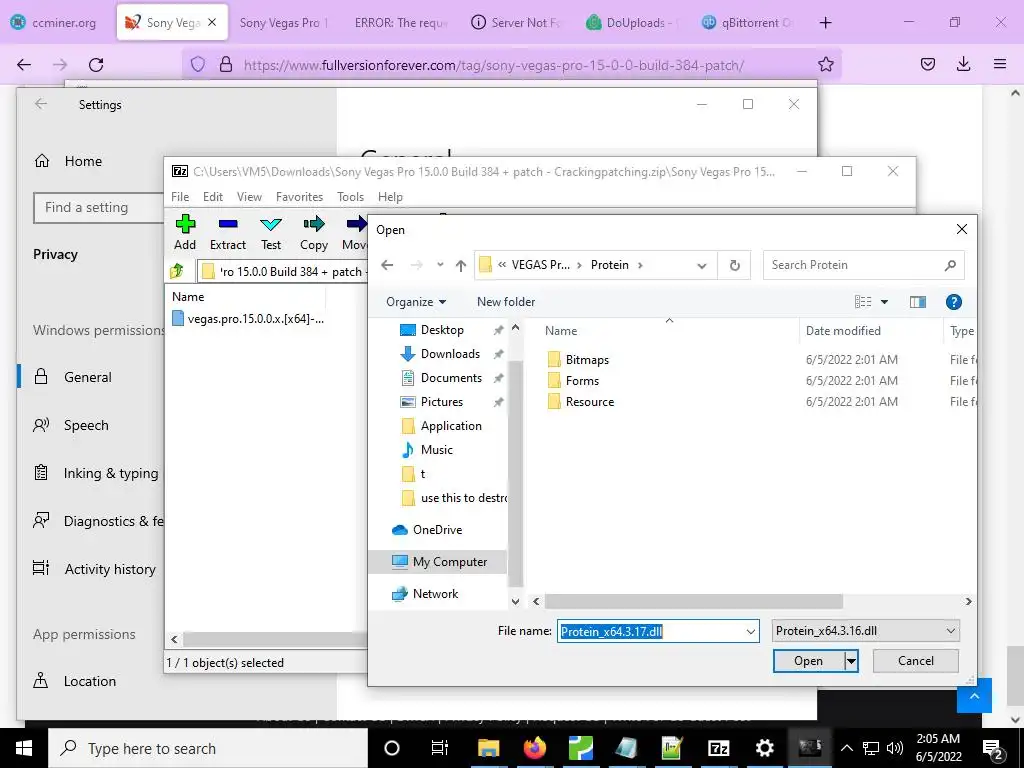The height and width of the screenshot is (768, 1024).
Task: Select Home in Settings sidebar
Action: click(84, 161)
